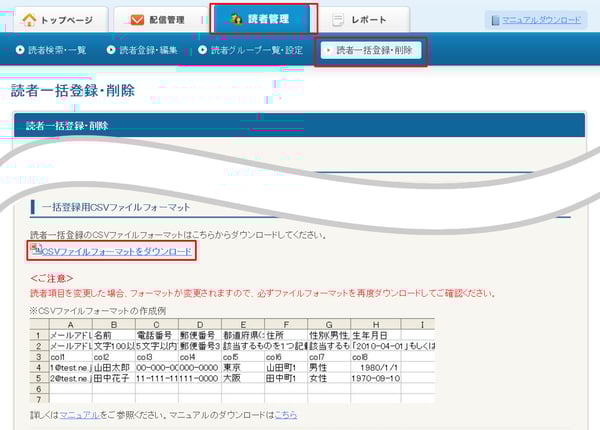This screenshot has width=600, height=430.
Task: Click cell 田中花子 in example table
Action: click(x=114, y=378)
